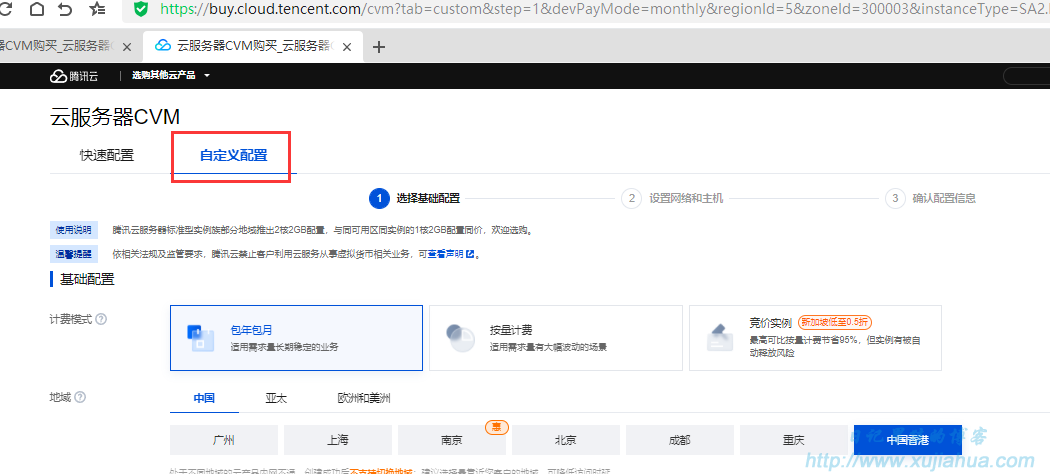
Task: Select the 自定义配置 tab
Action: 234,155
